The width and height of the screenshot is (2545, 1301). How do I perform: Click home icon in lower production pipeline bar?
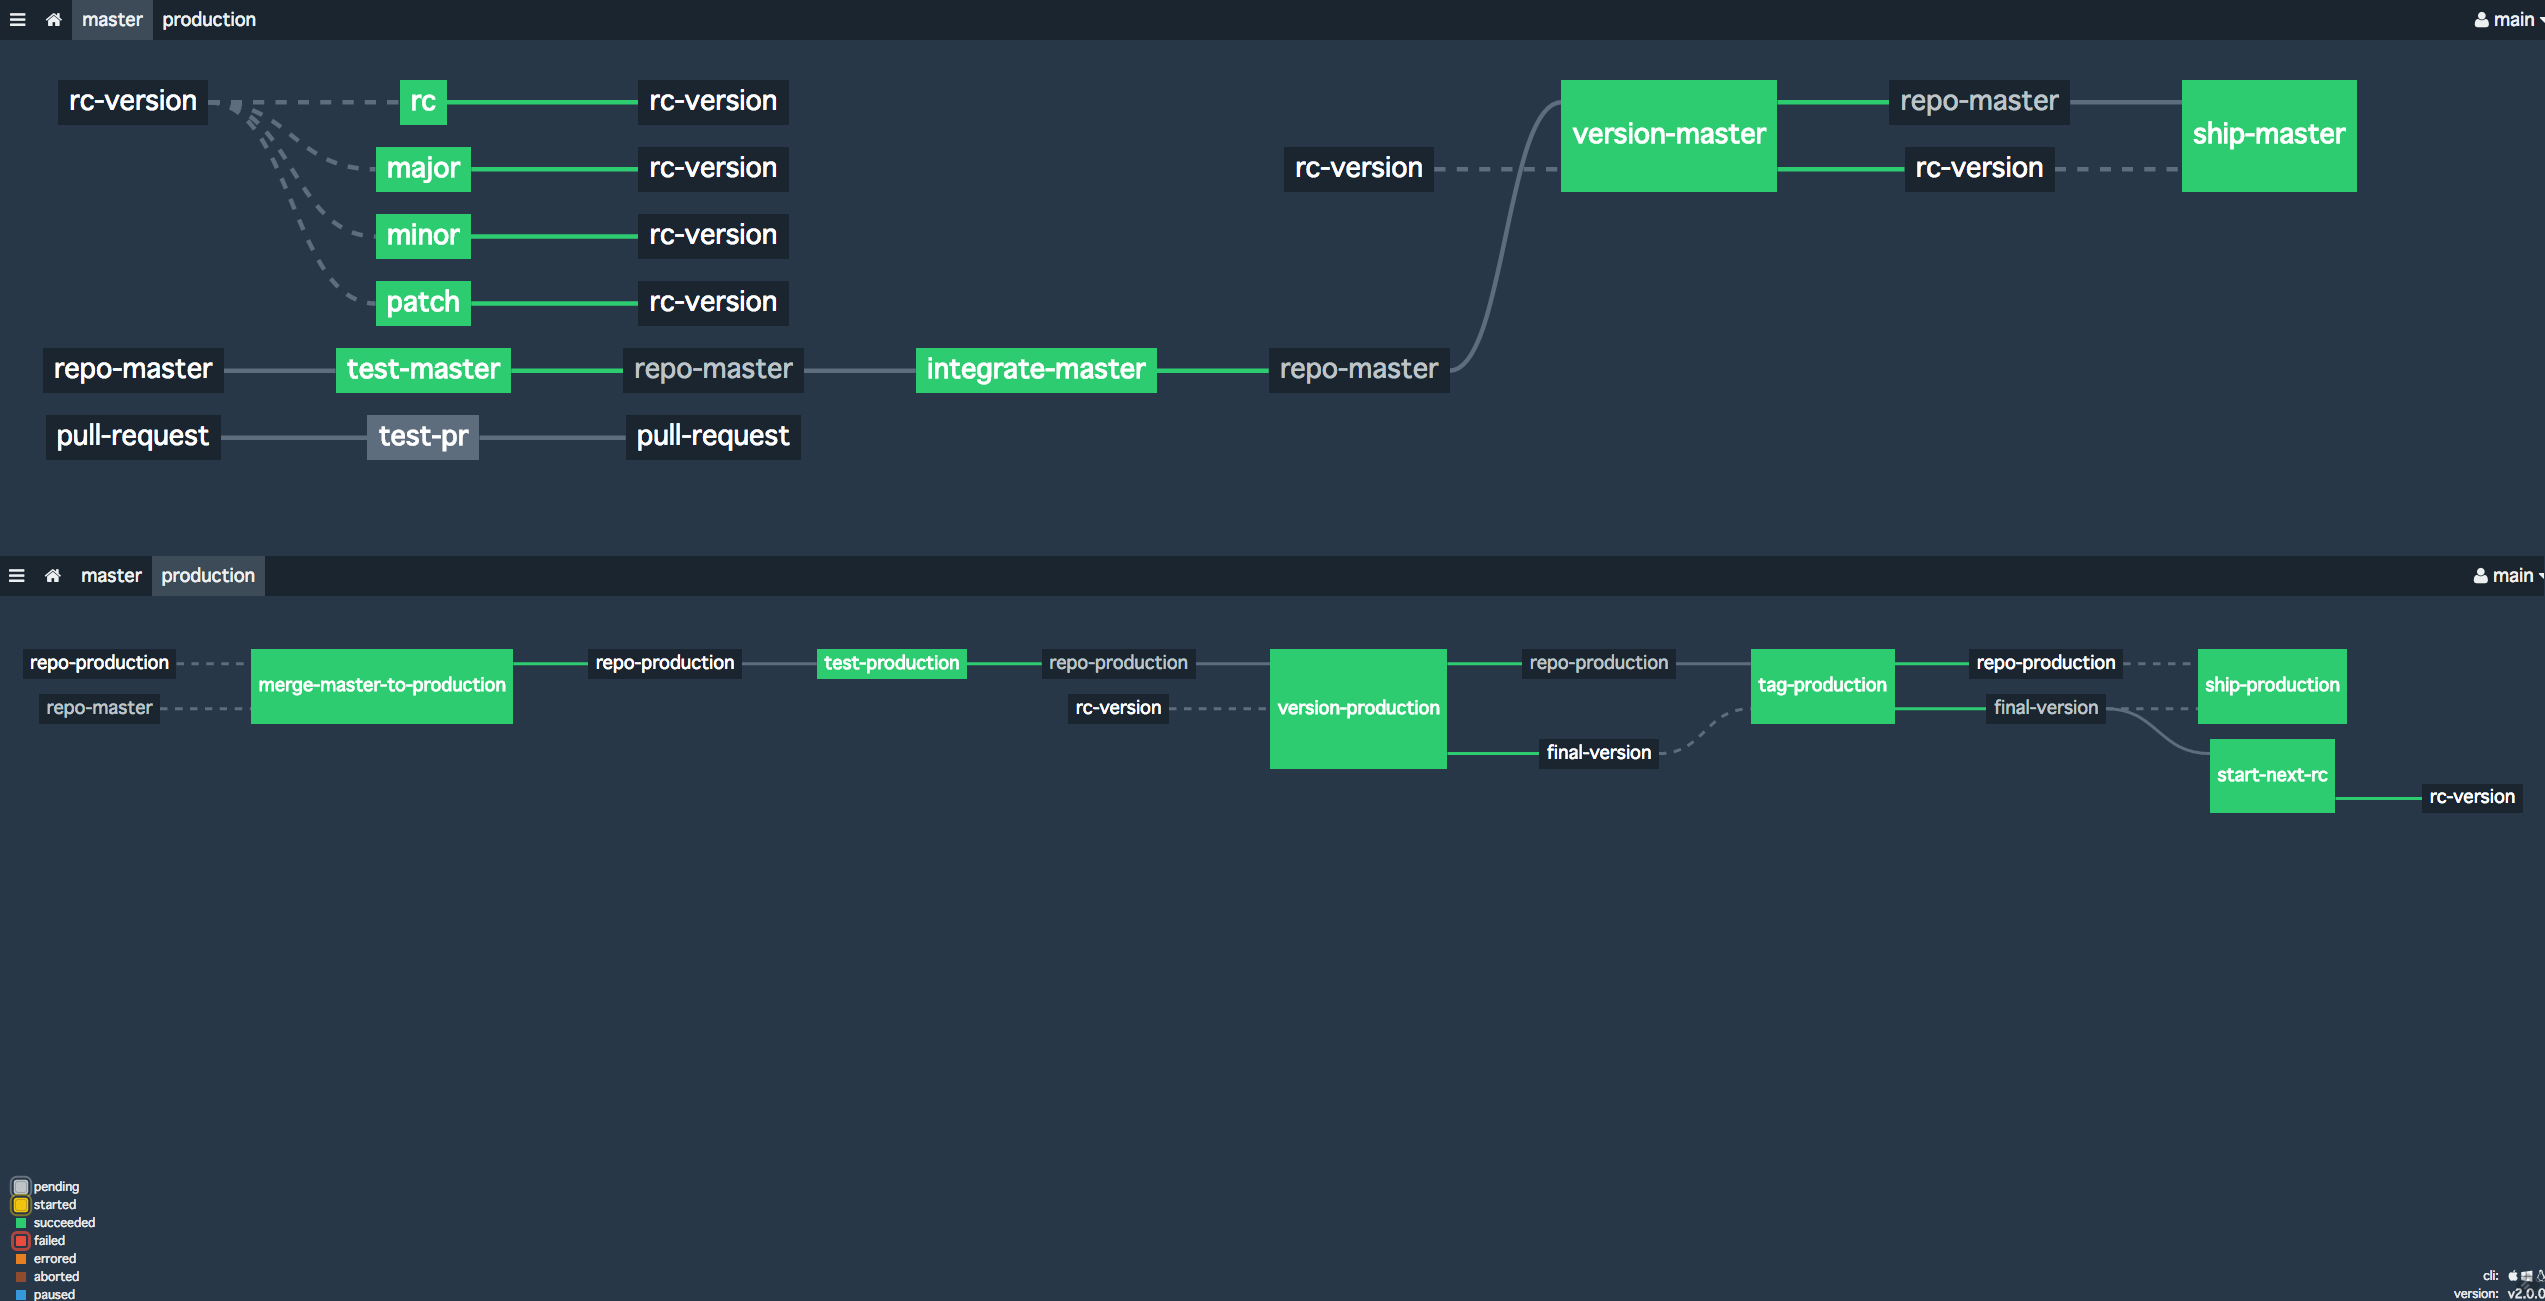[53, 576]
